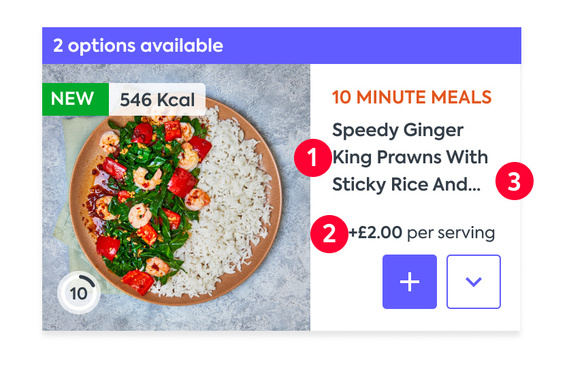Add the Speedy Ginger King Prawns recipe with the plus button

pyautogui.click(x=409, y=282)
